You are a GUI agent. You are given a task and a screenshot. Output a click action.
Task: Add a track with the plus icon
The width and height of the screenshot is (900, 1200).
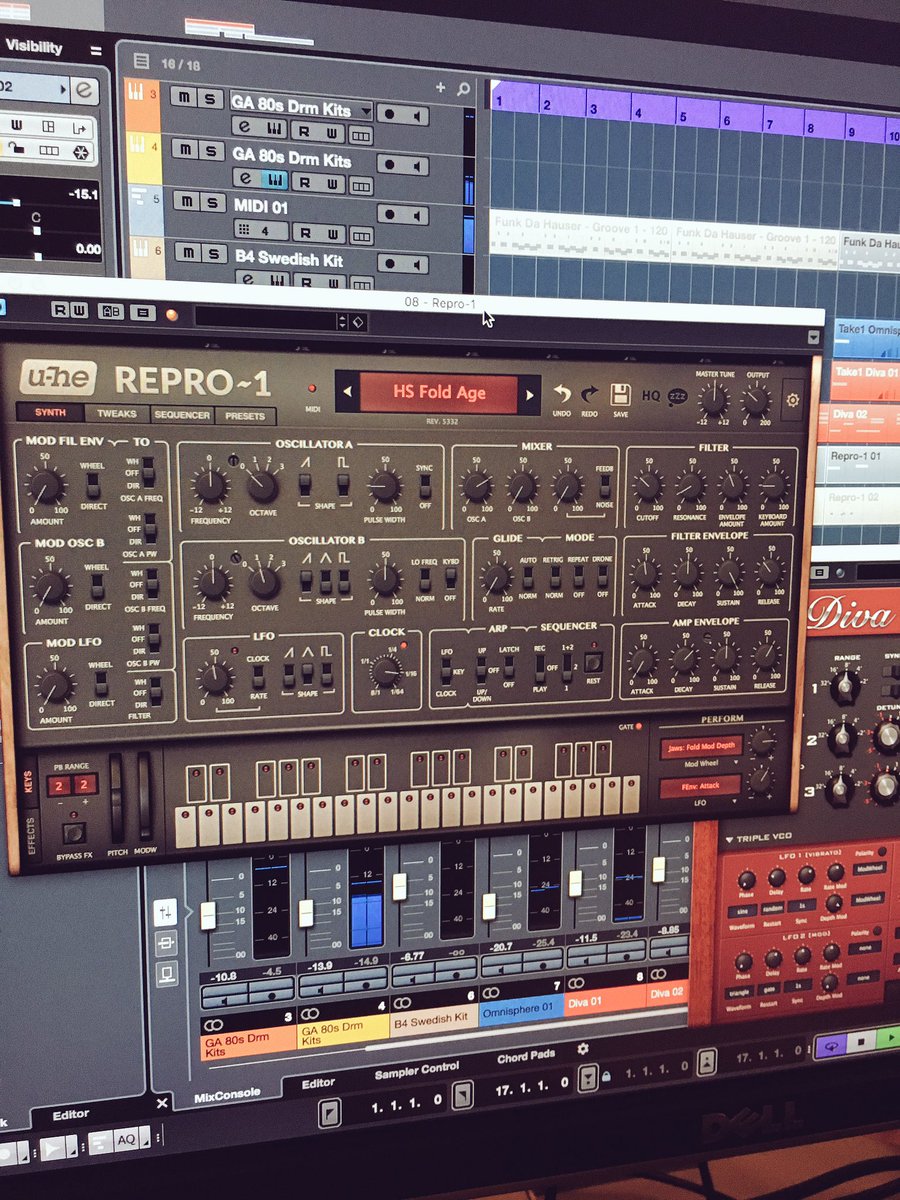click(x=440, y=88)
